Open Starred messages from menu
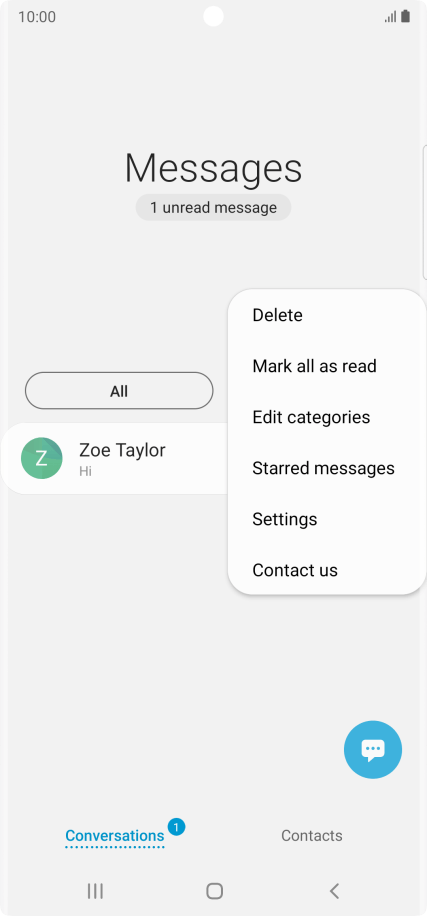Viewport: 427px width, 916px height. 324,469
